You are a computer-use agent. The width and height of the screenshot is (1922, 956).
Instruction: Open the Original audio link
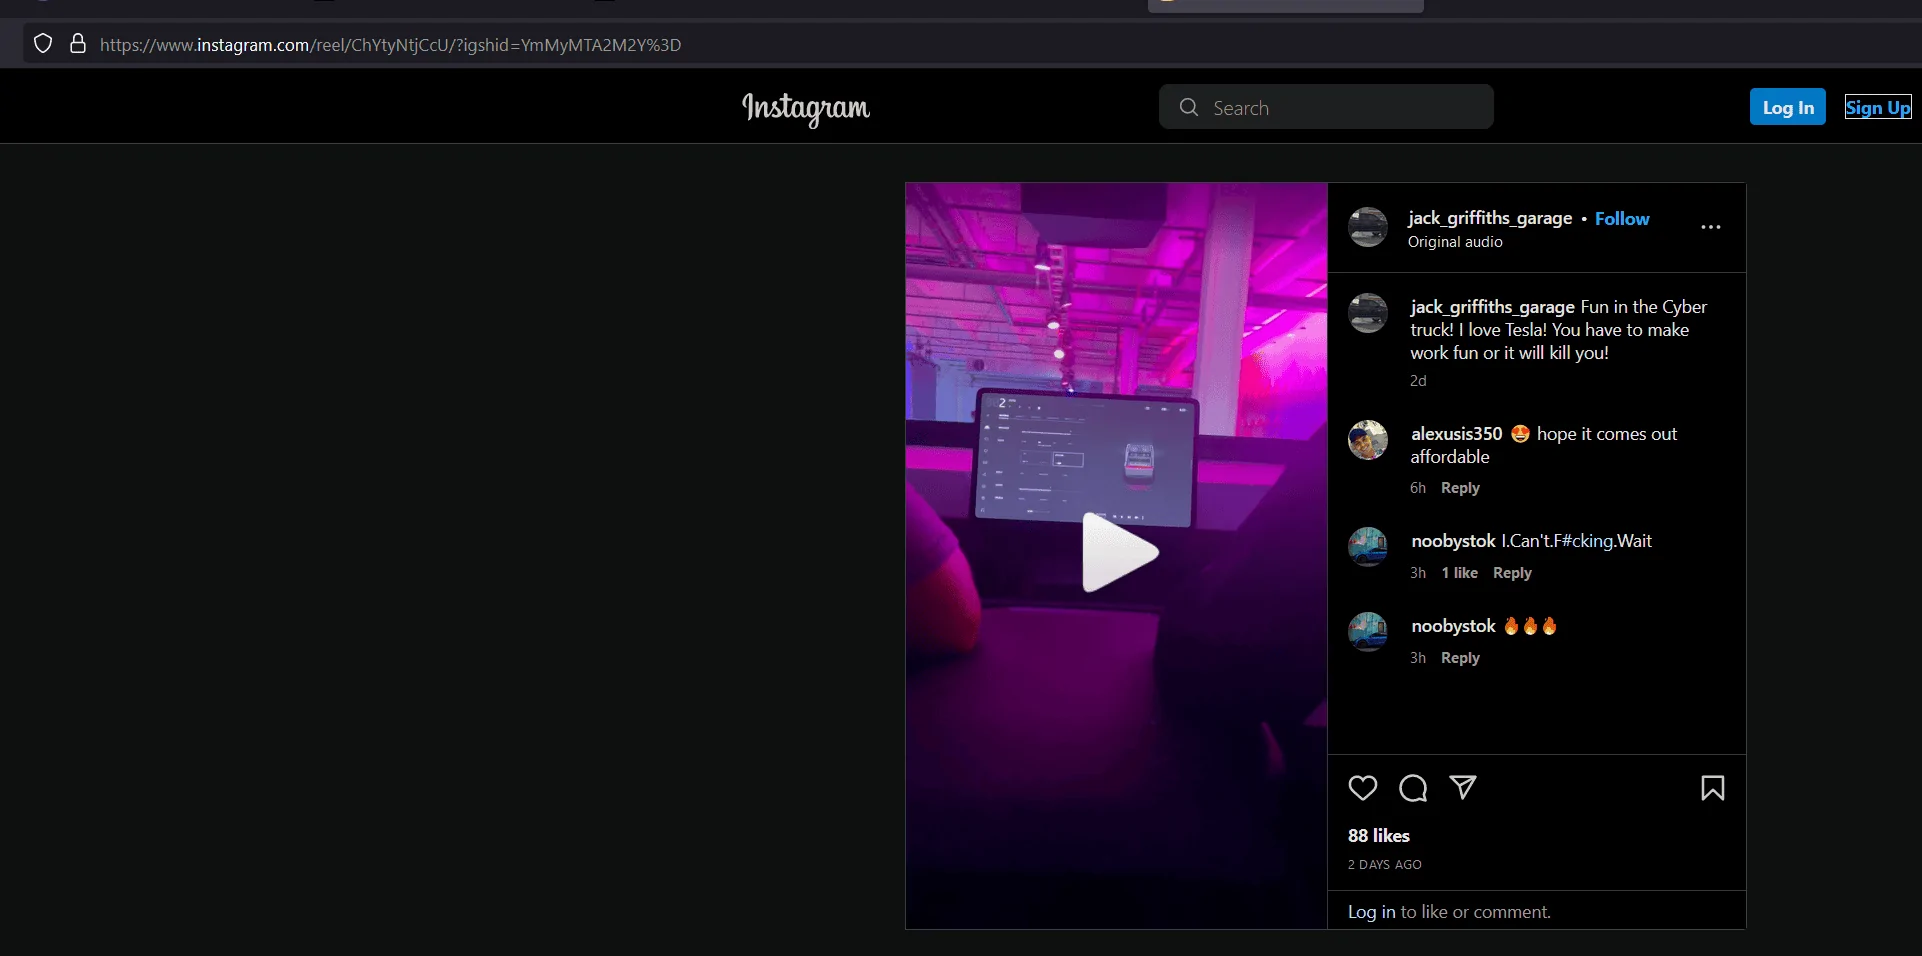tap(1455, 242)
